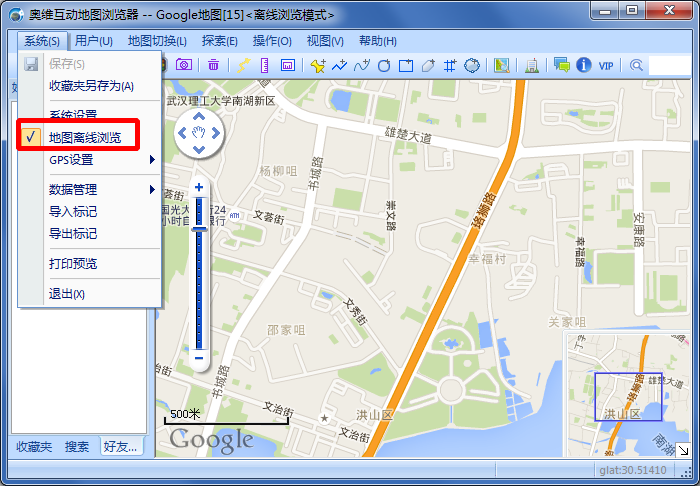700x486 pixels.
Task: Select the add polyline track tool
Action: point(340,65)
